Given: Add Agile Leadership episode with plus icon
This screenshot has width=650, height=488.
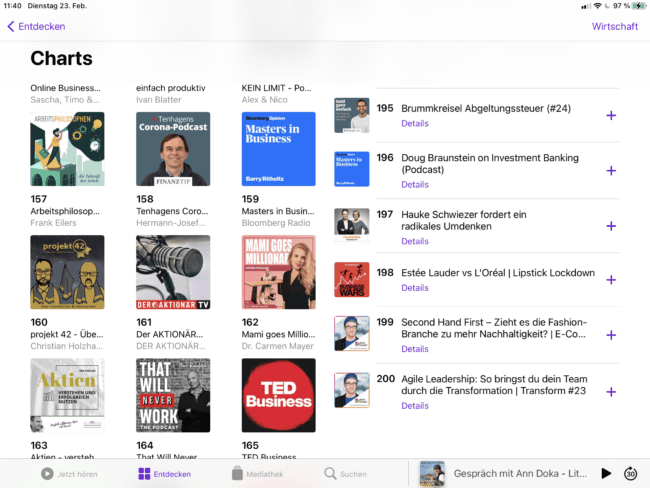Looking at the screenshot, I should click(x=611, y=392).
